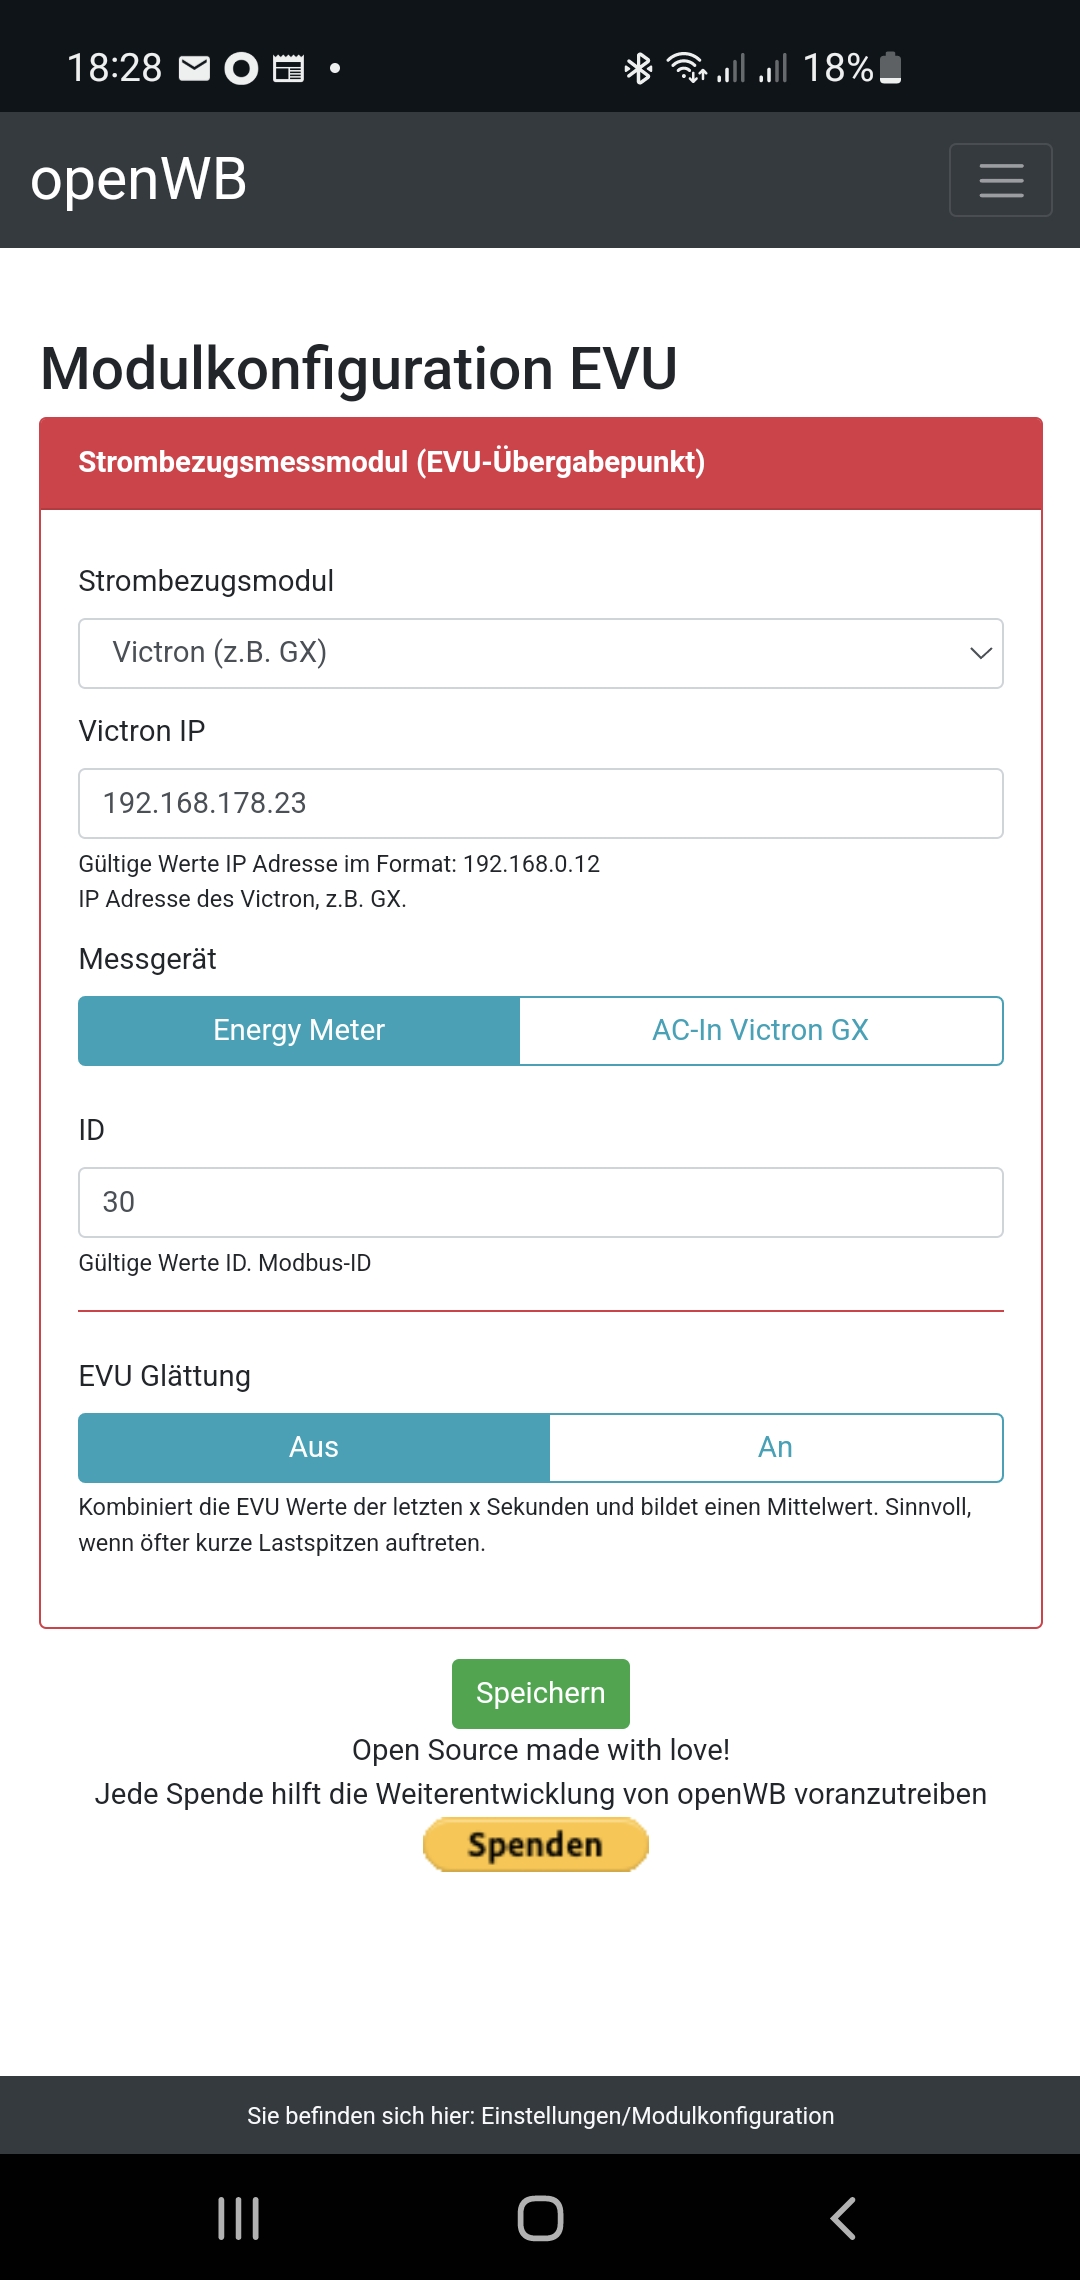Click 'Sie befinden sich hier' footer text
Screen dimensions: 1080x2280
541,2115
